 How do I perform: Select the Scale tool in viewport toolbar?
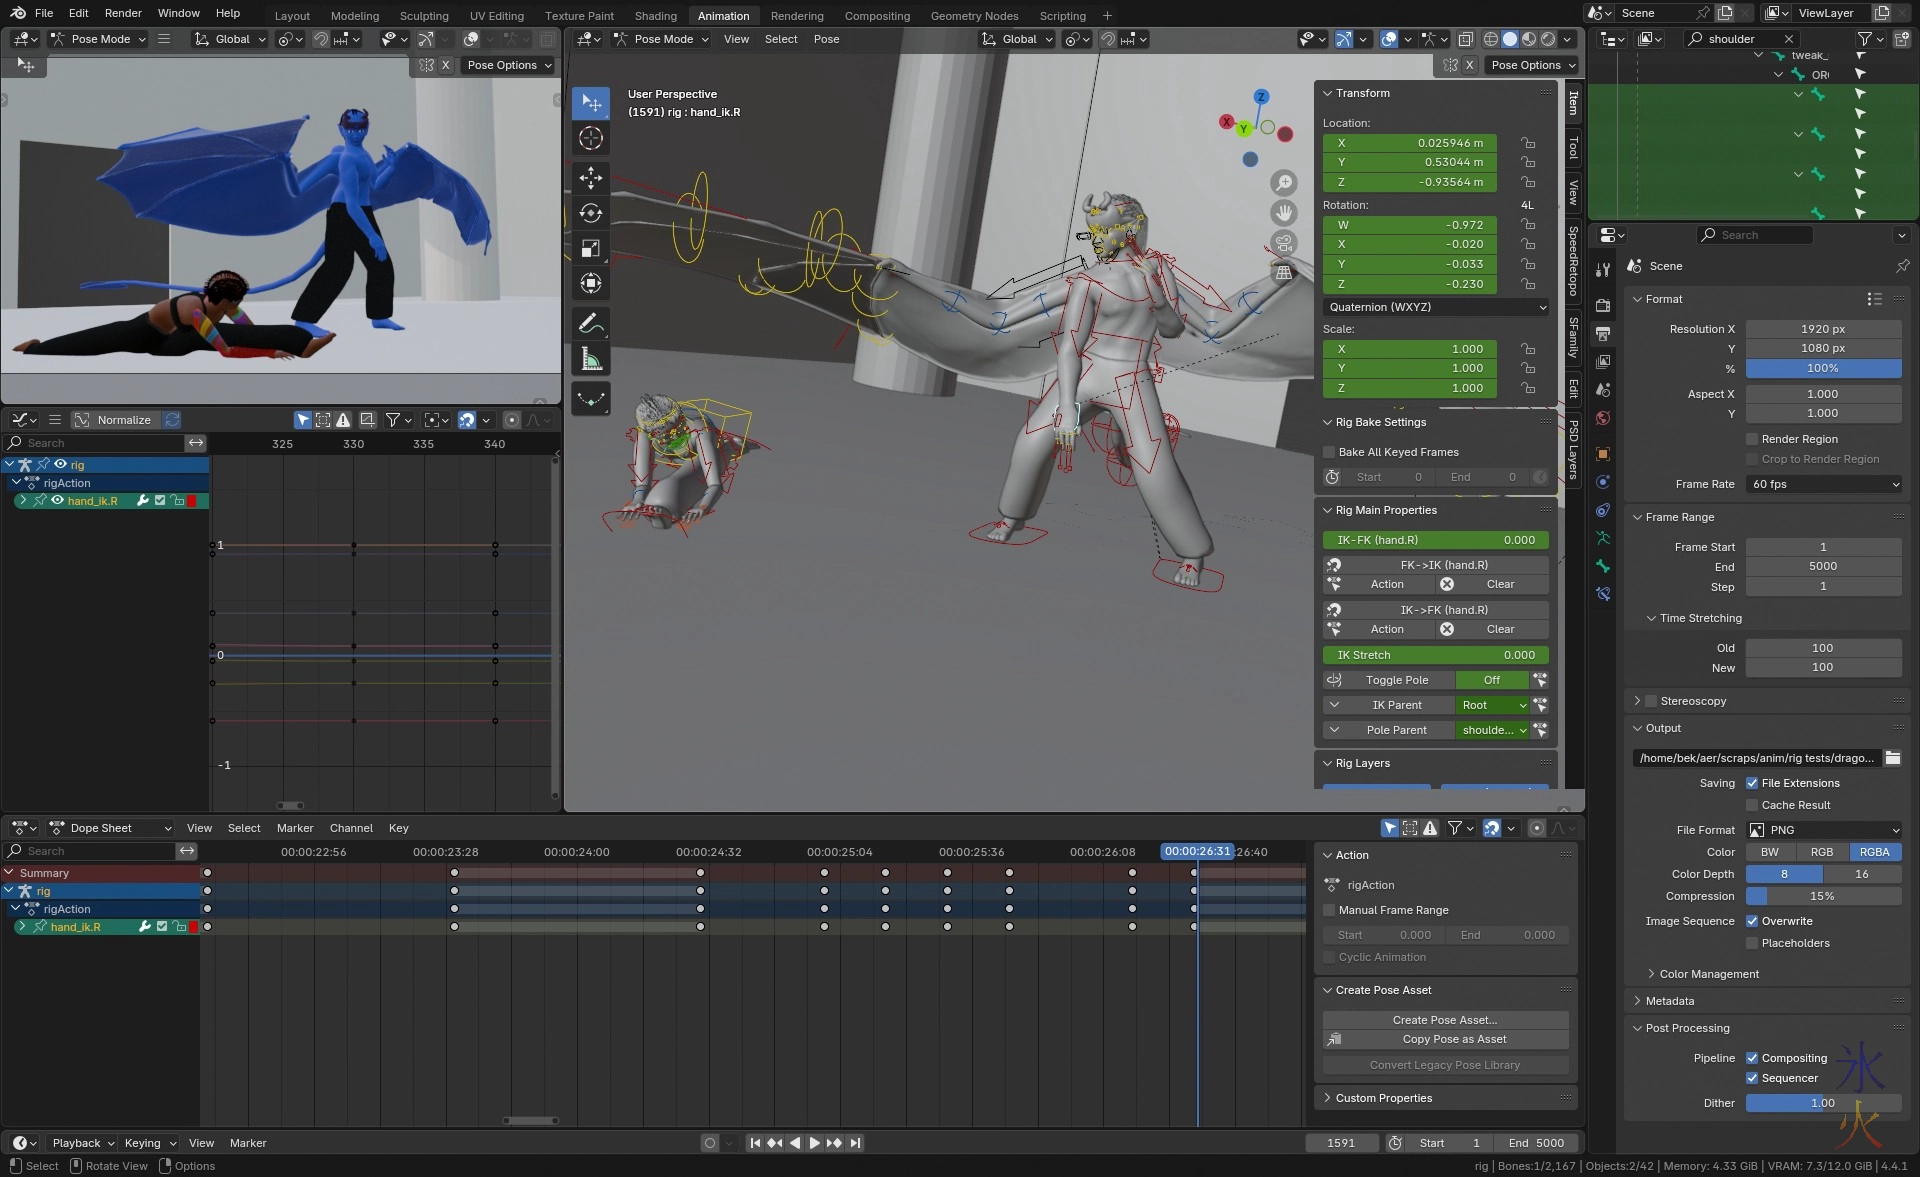click(591, 248)
